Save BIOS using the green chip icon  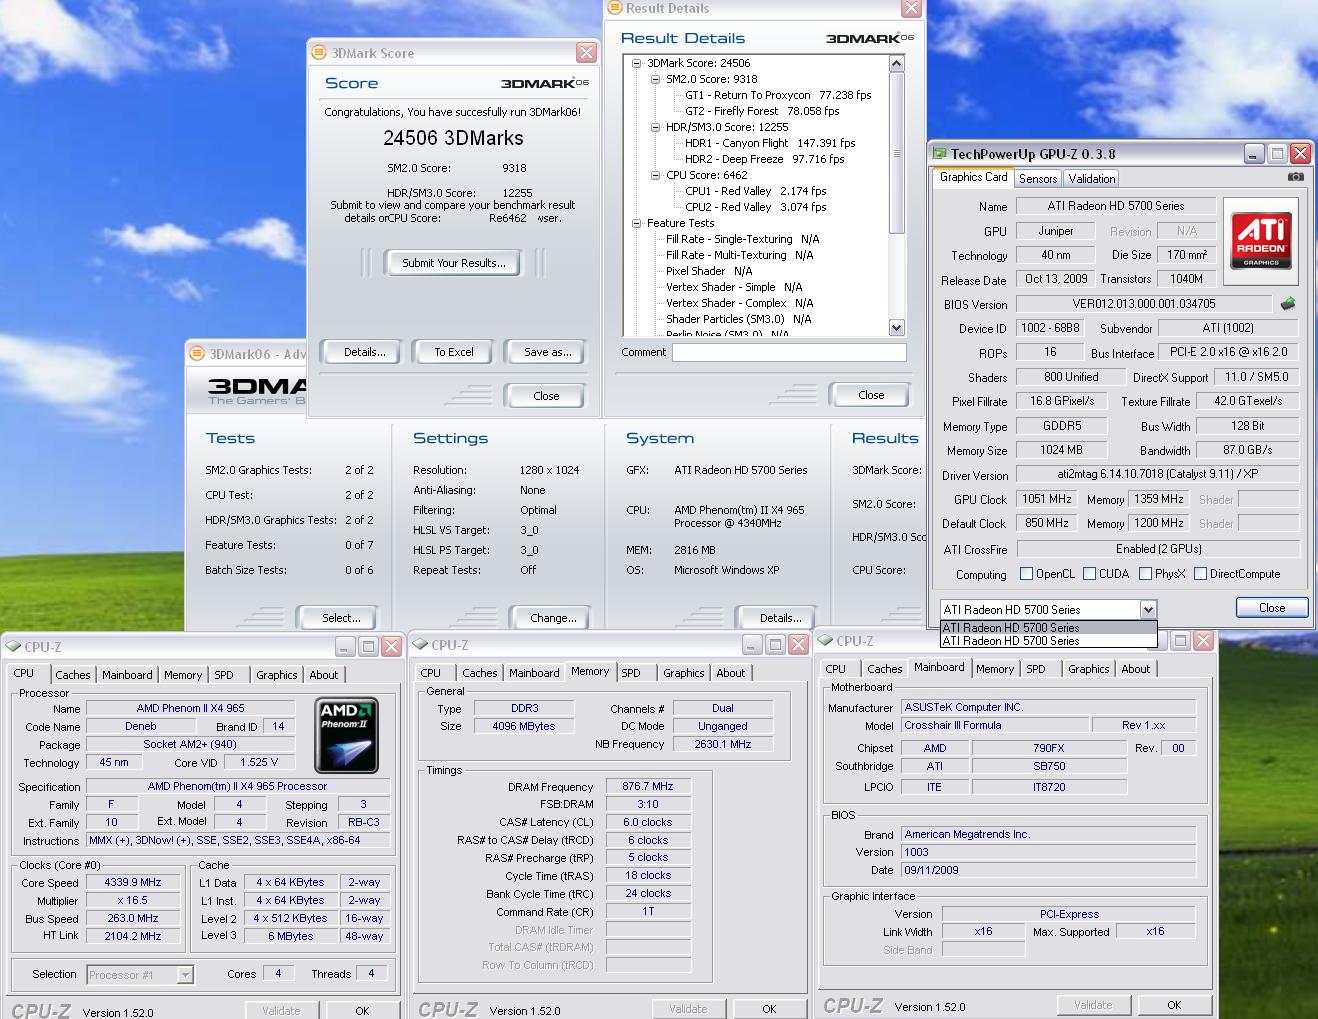point(1288,303)
